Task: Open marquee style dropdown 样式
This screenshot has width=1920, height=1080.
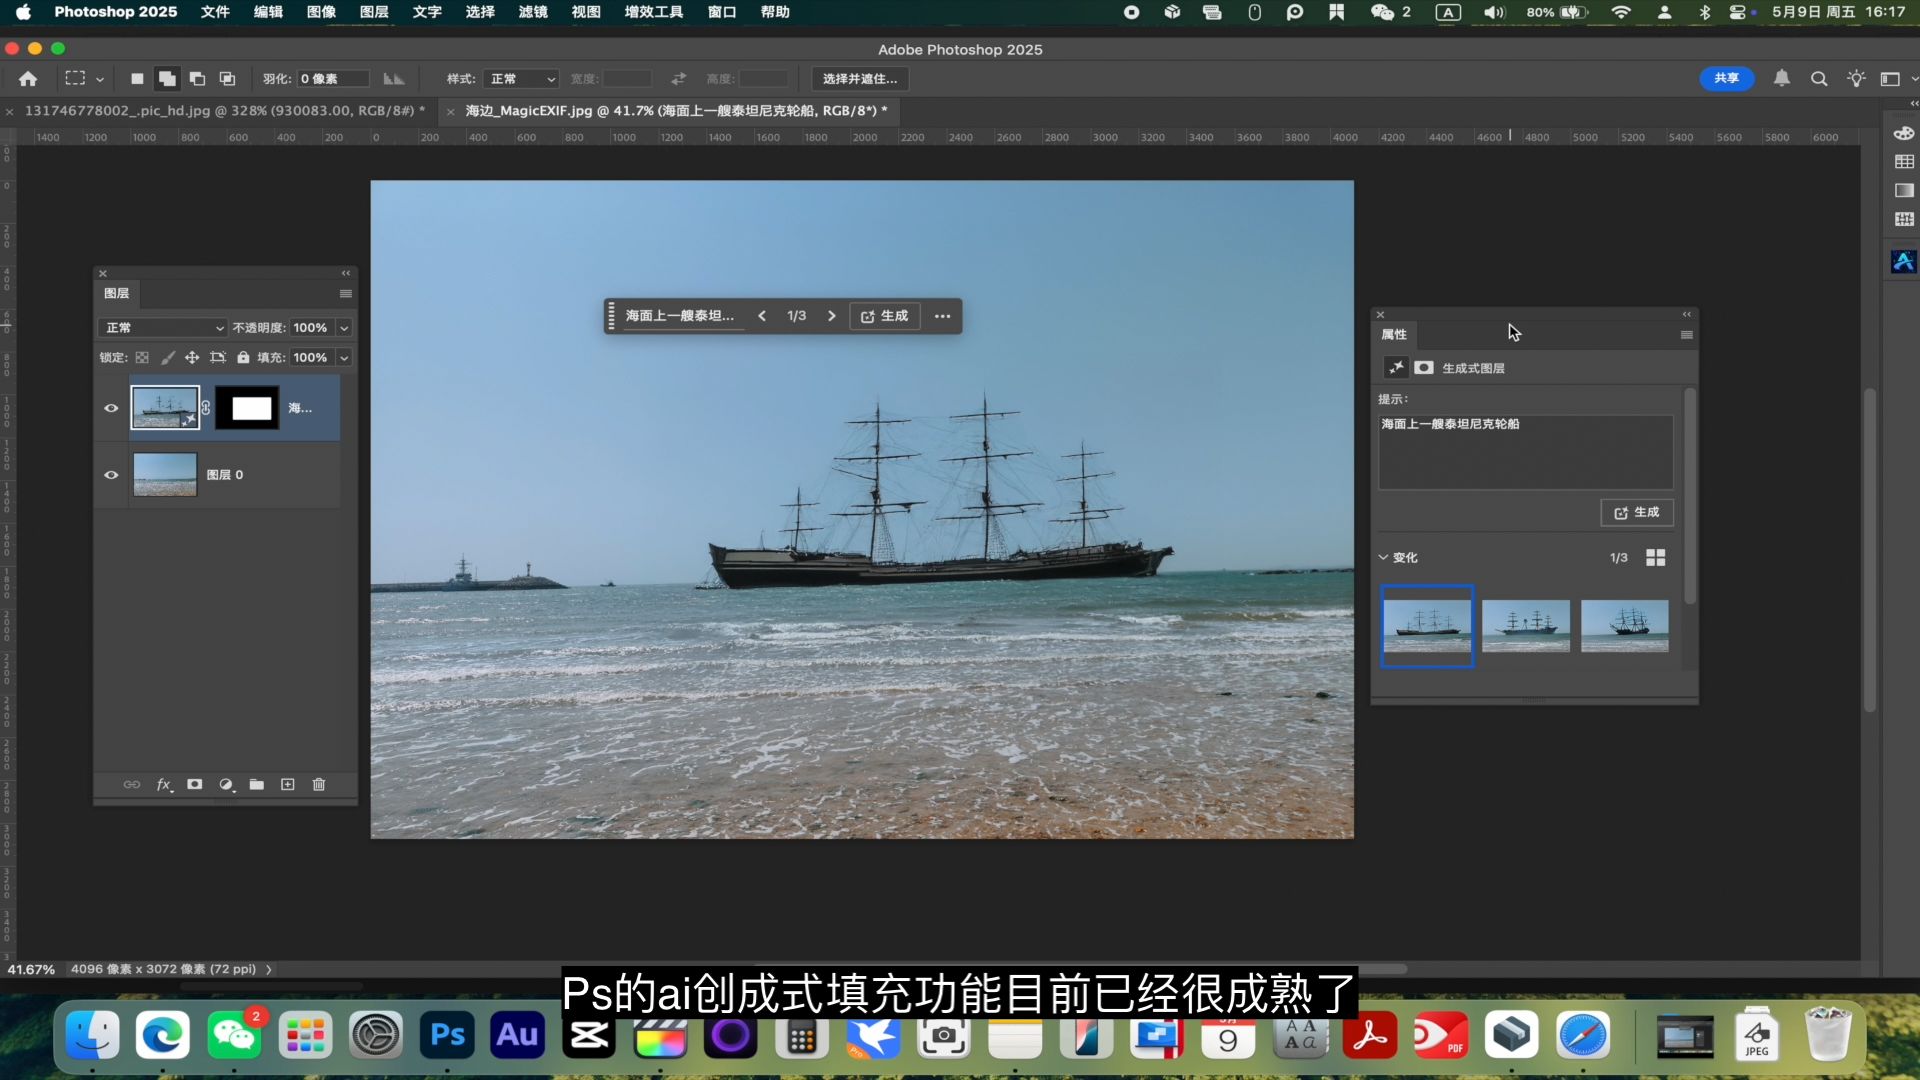Action: point(520,78)
